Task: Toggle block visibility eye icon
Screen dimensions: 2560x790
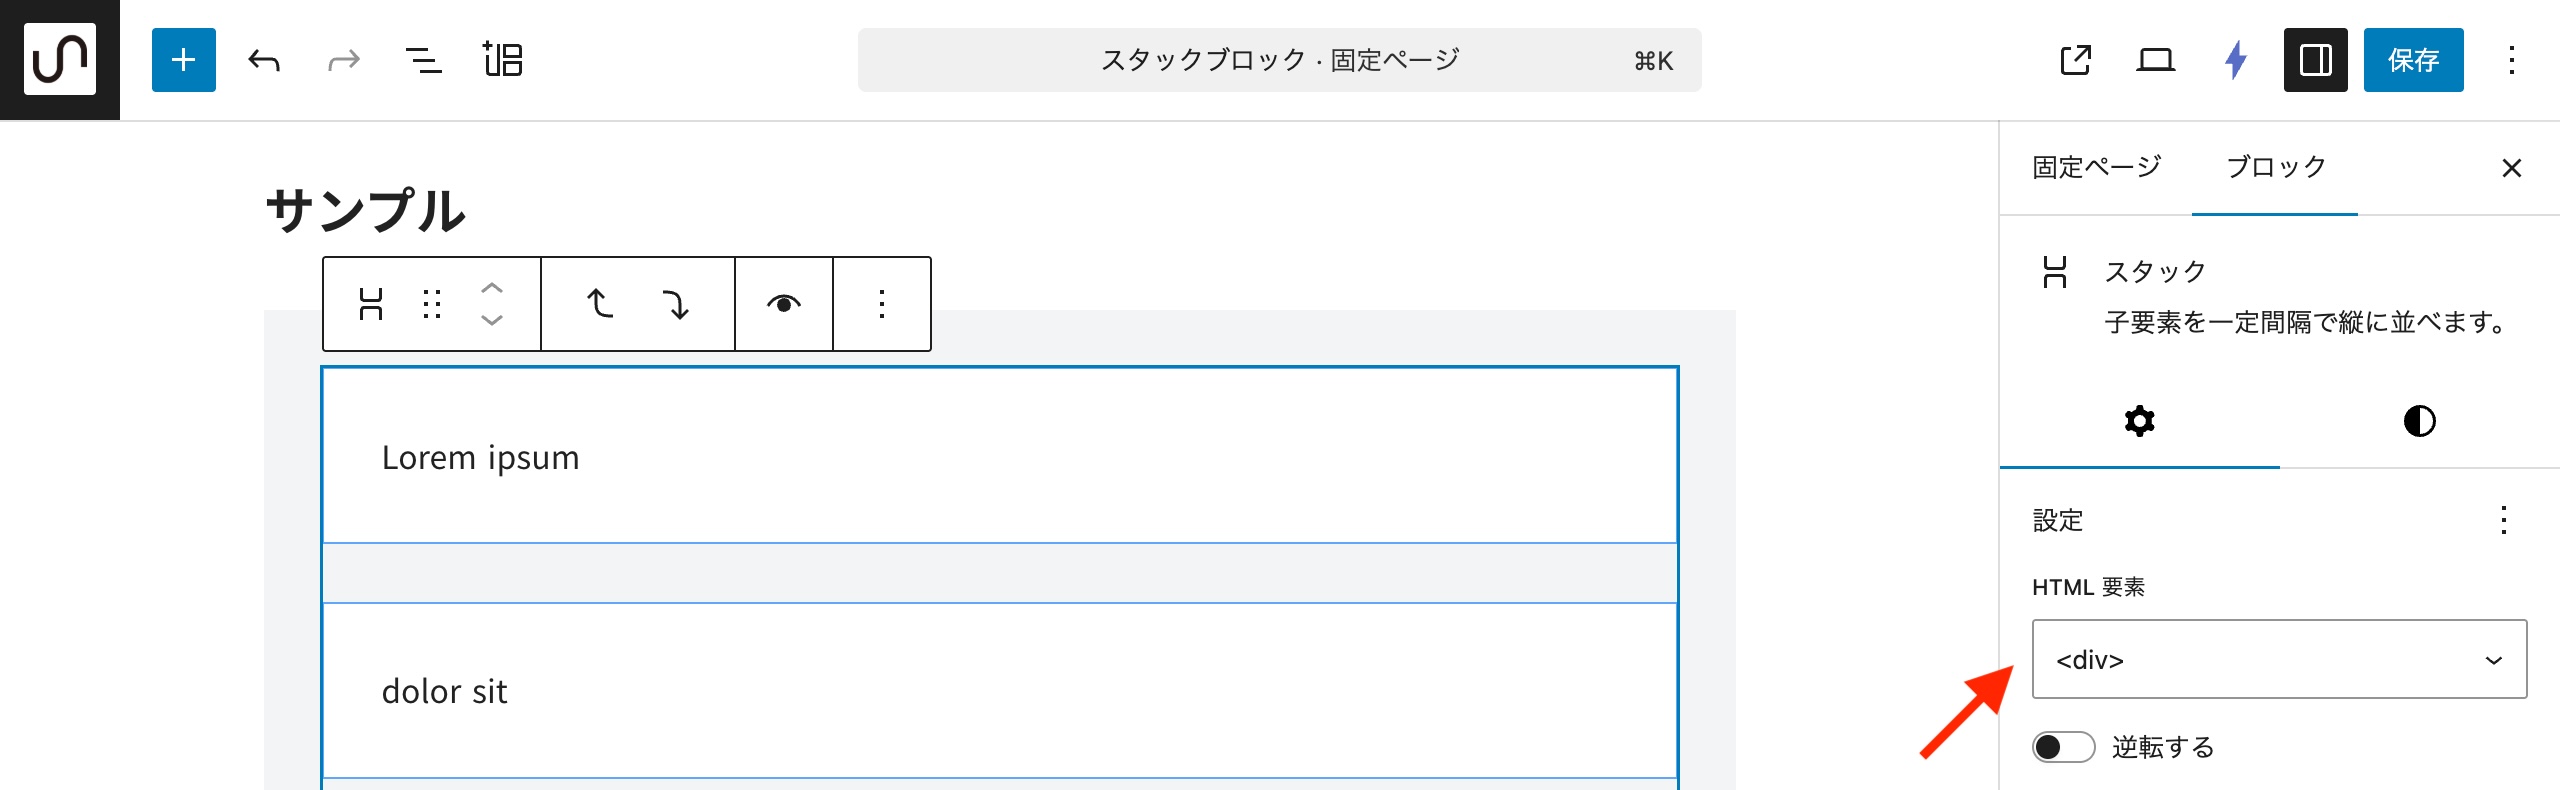Action: (x=784, y=304)
